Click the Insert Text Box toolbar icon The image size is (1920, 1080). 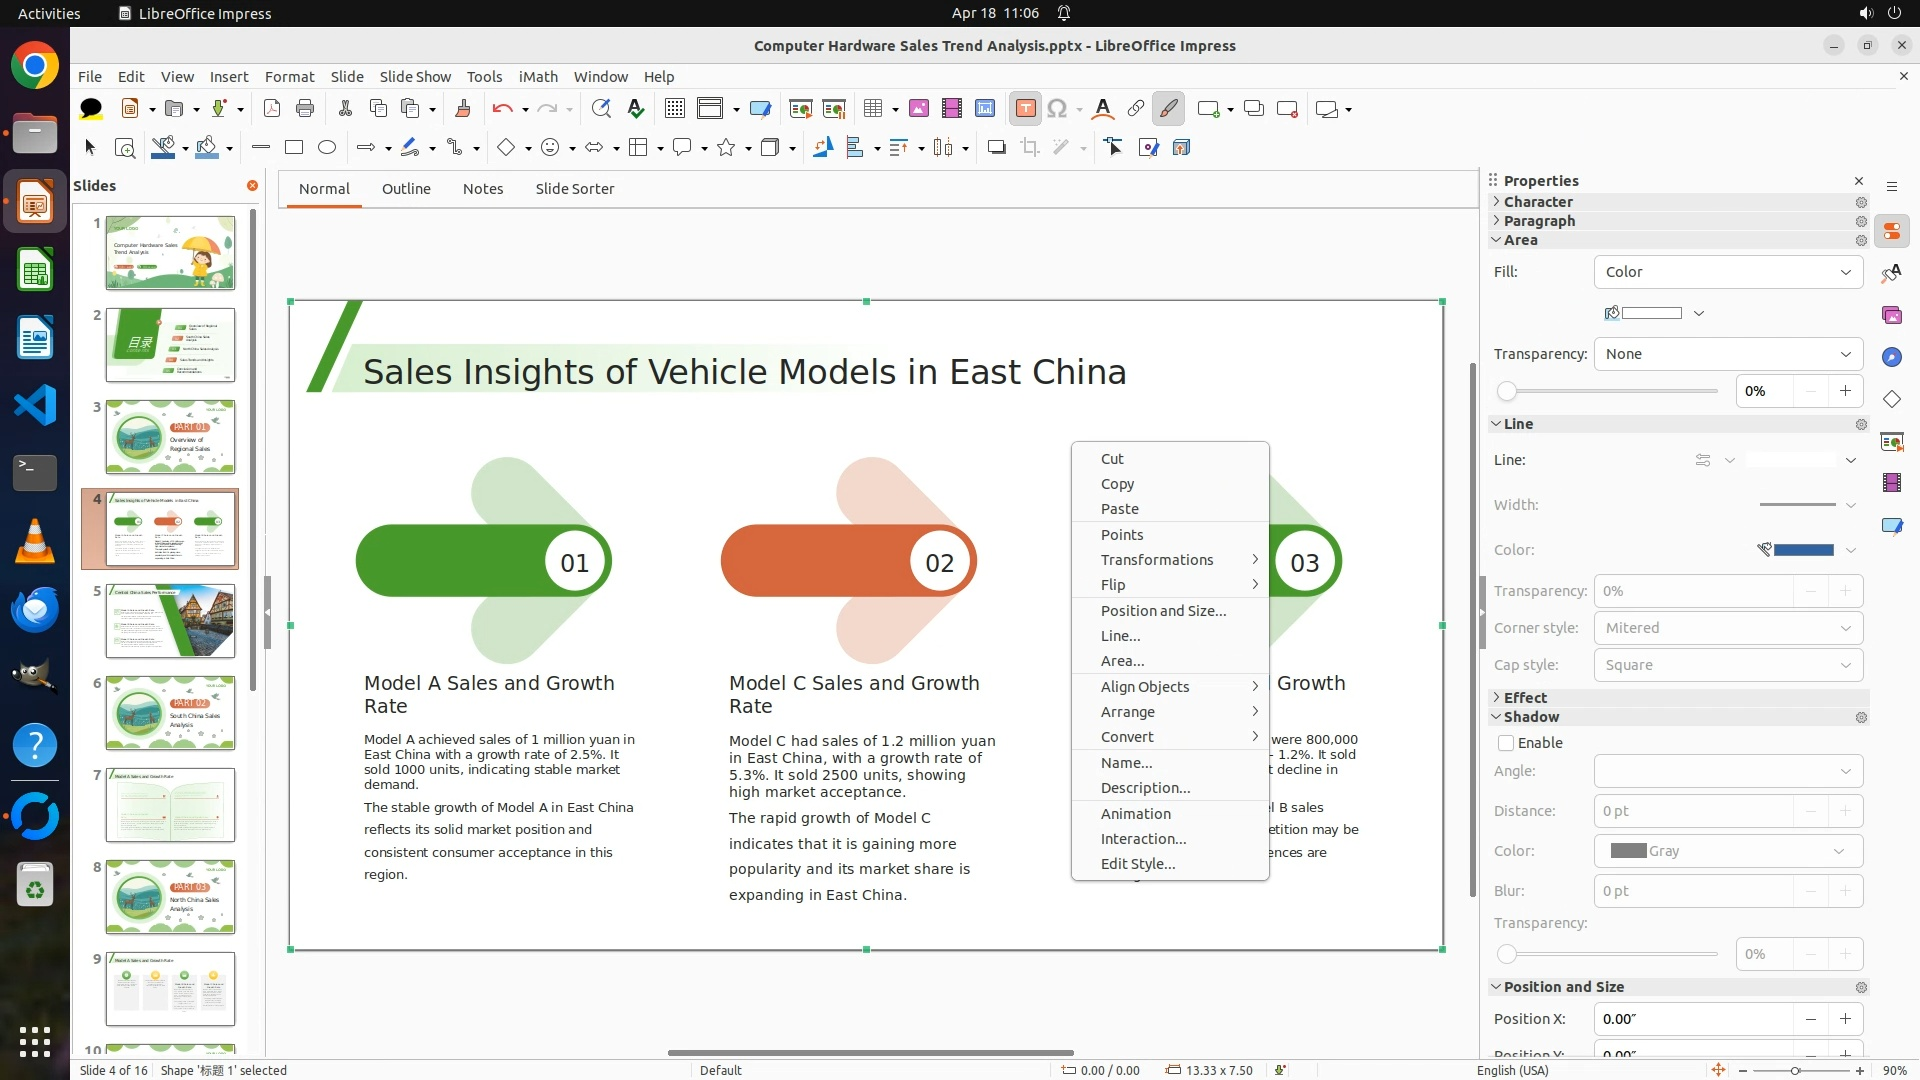(x=1025, y=109)
